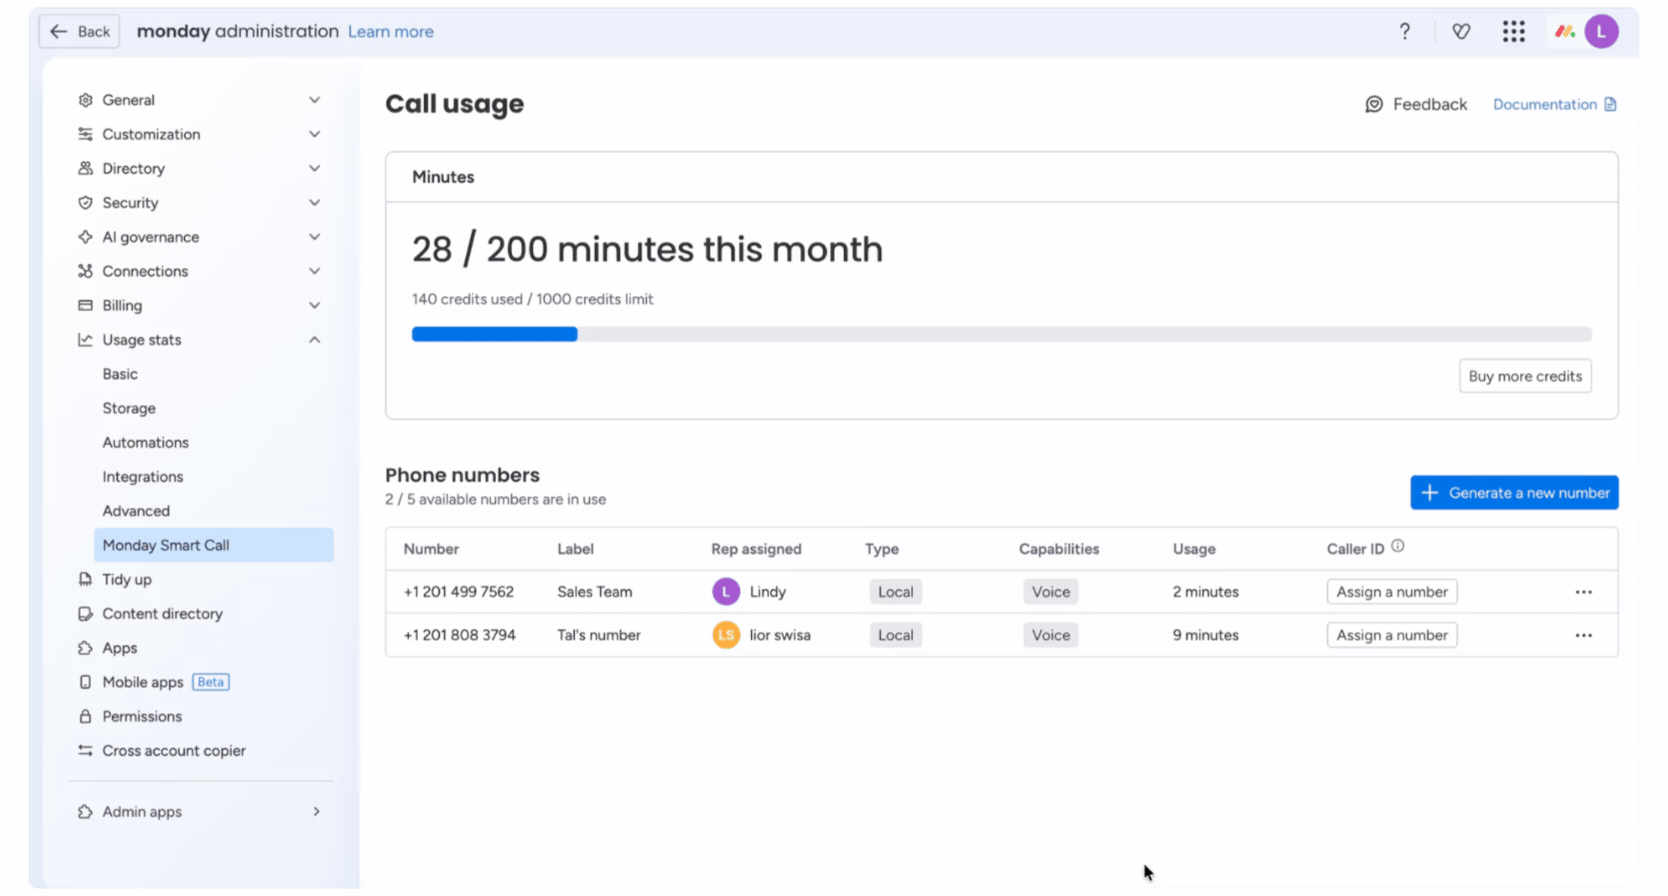Click the Content directory icon
This screenshot has width=1668, height=896.
85,614
